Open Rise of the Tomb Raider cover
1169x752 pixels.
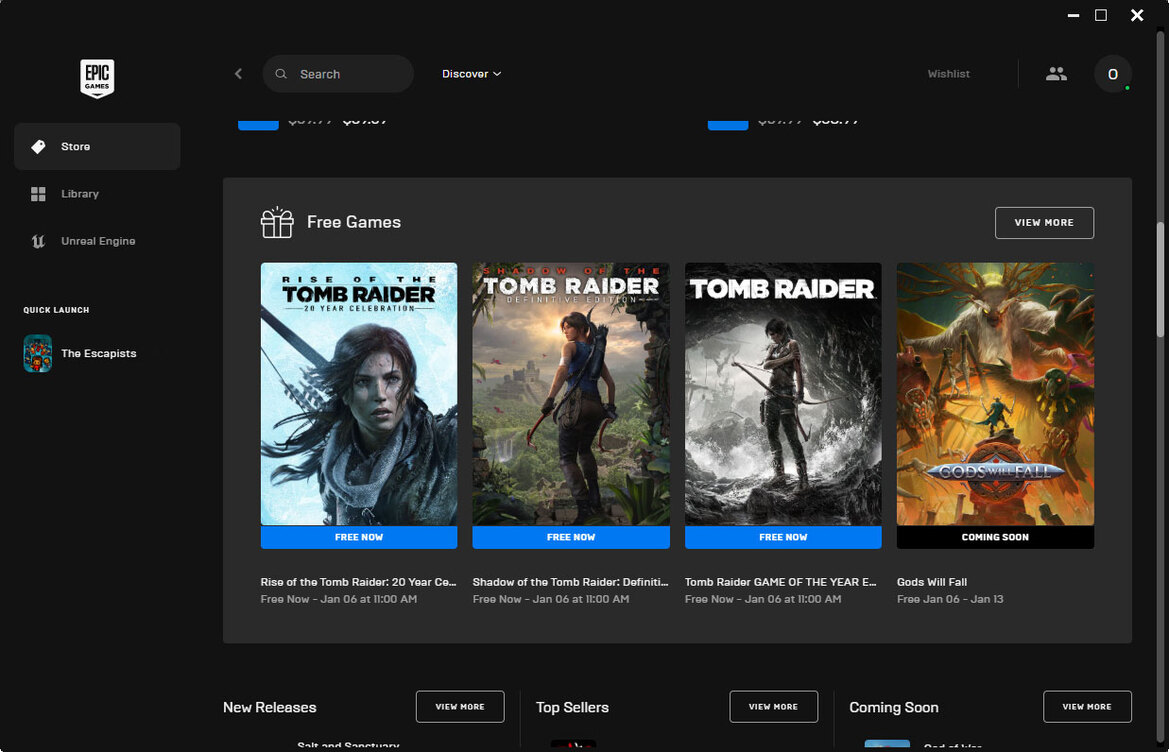pos(359,394)
